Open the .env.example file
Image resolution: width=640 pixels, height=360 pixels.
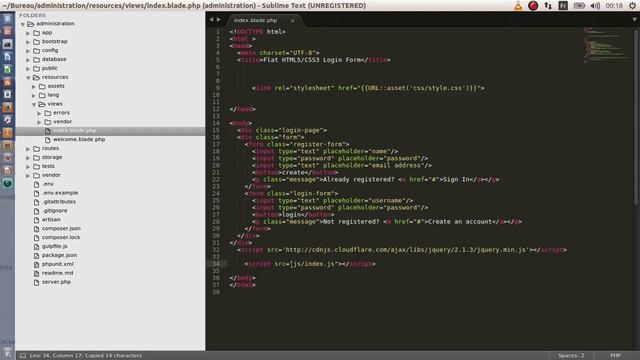(60, 193)
